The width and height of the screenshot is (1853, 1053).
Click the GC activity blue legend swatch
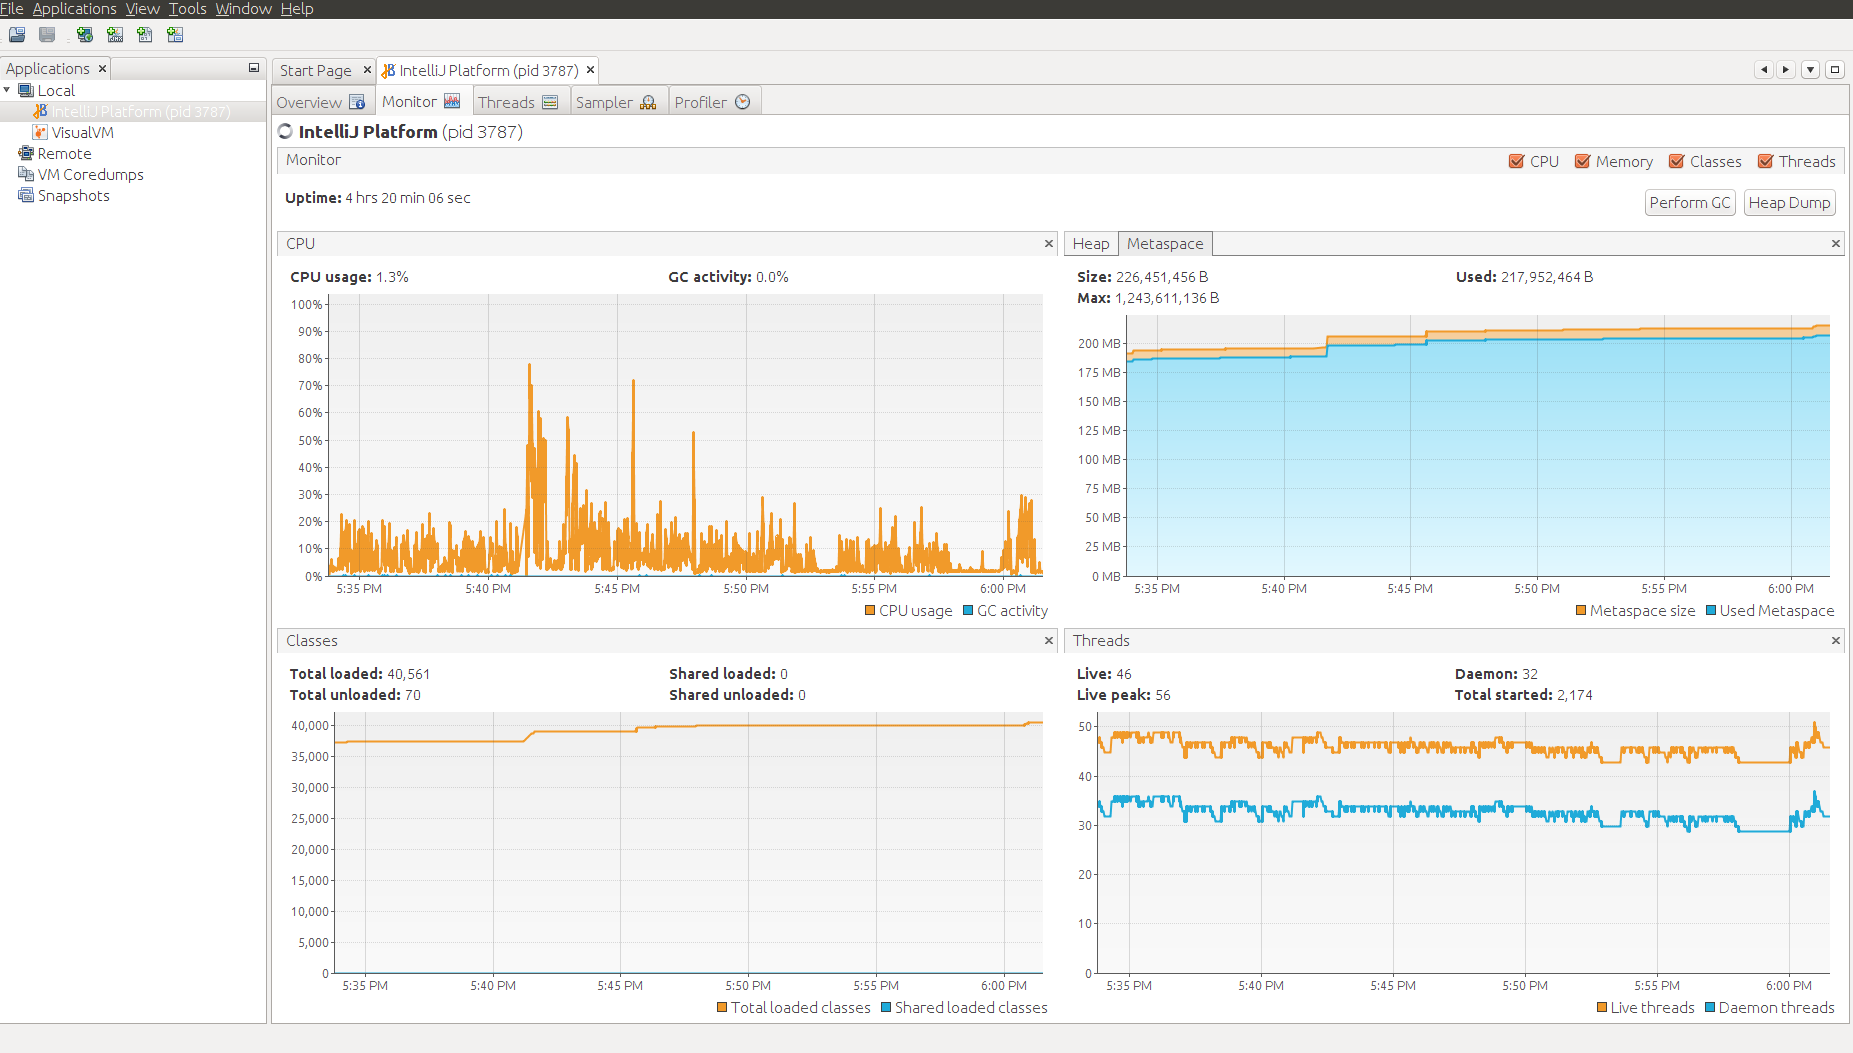pos(968,610)
